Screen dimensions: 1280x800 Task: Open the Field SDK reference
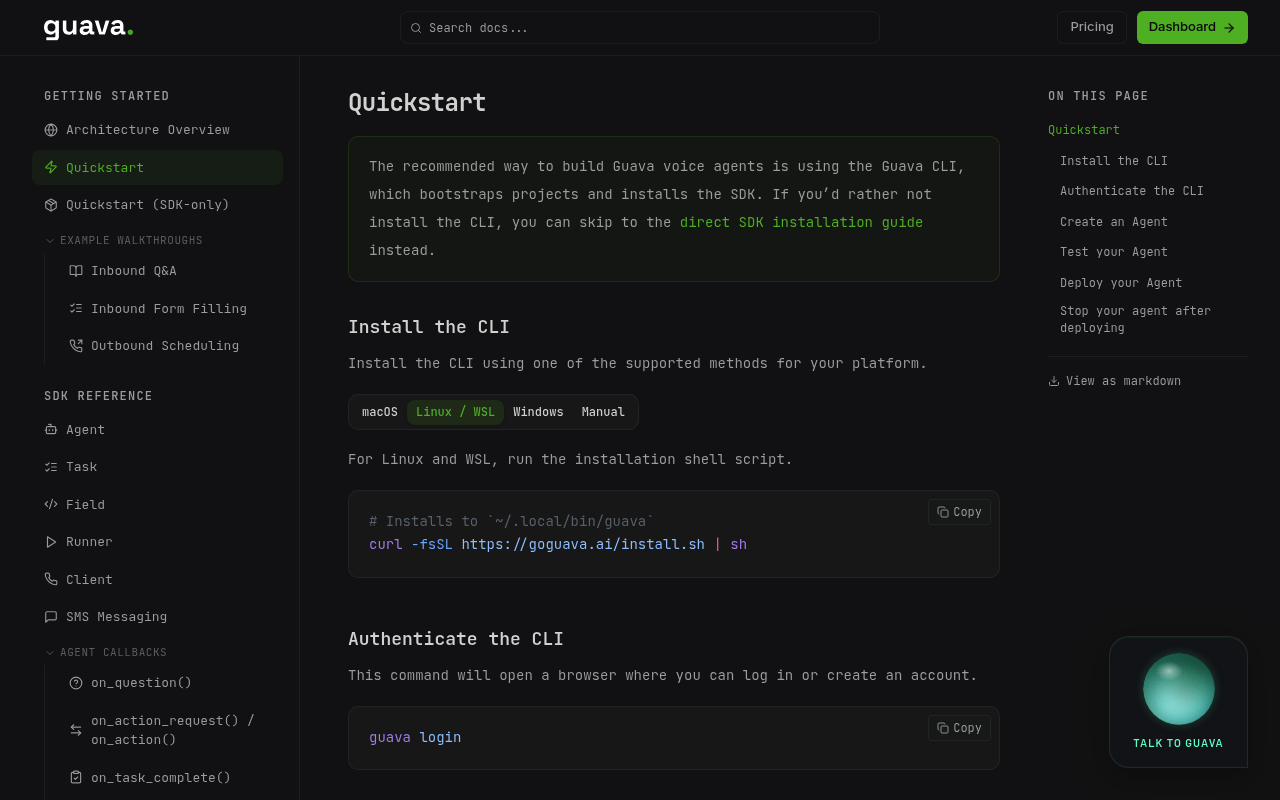pos(157,504)
